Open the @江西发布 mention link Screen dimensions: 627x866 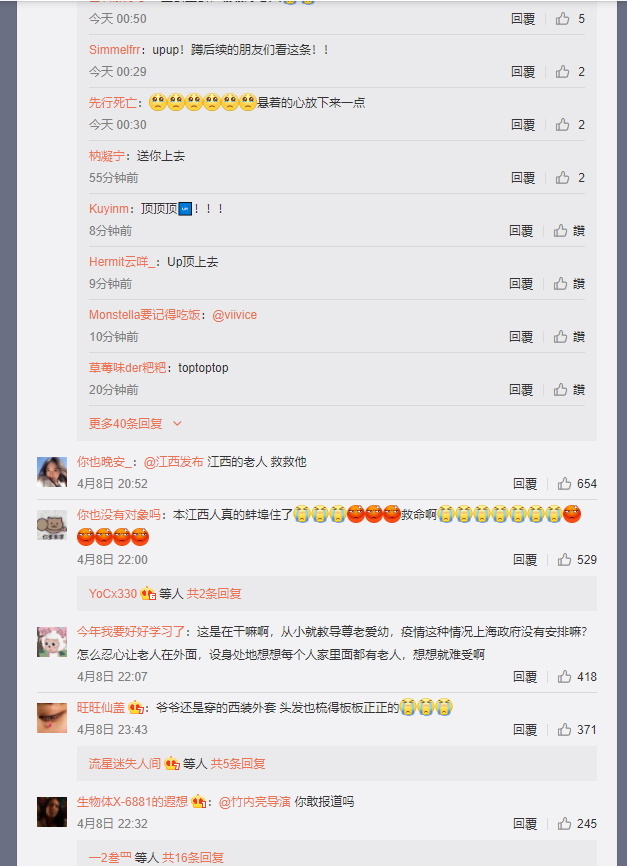pos(173,462)
